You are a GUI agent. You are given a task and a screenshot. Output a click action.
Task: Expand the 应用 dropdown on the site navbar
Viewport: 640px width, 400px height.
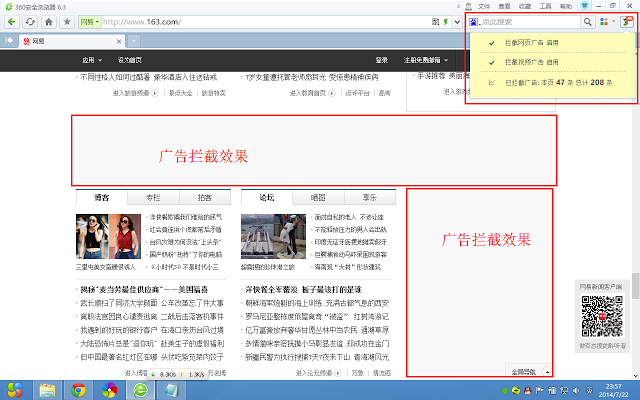92,59
